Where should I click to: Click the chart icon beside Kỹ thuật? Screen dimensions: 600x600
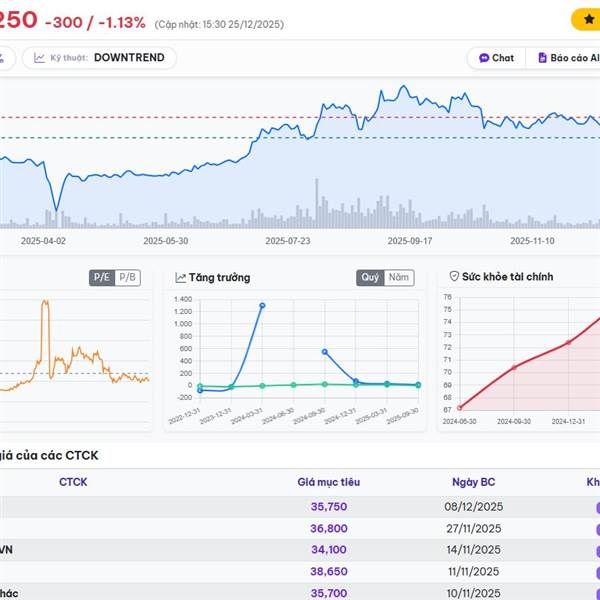39,58
